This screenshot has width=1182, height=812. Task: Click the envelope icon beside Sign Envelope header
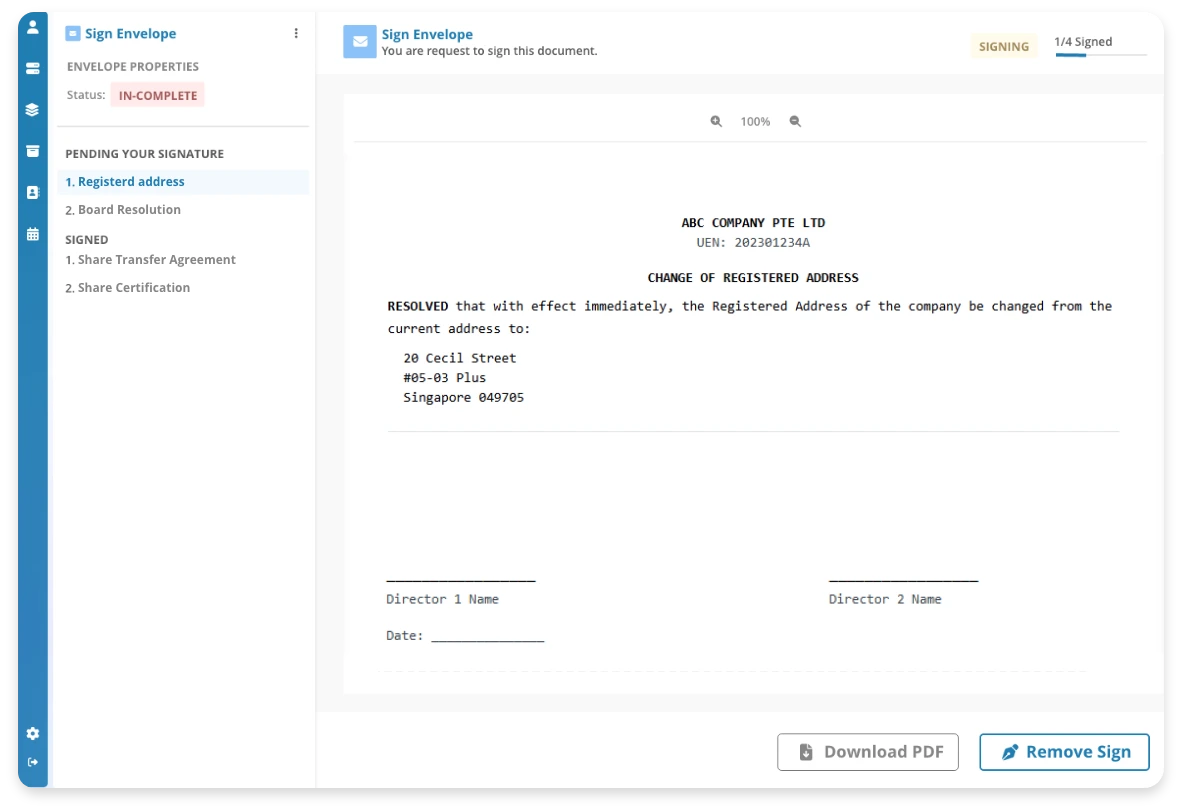click(360, 41)
